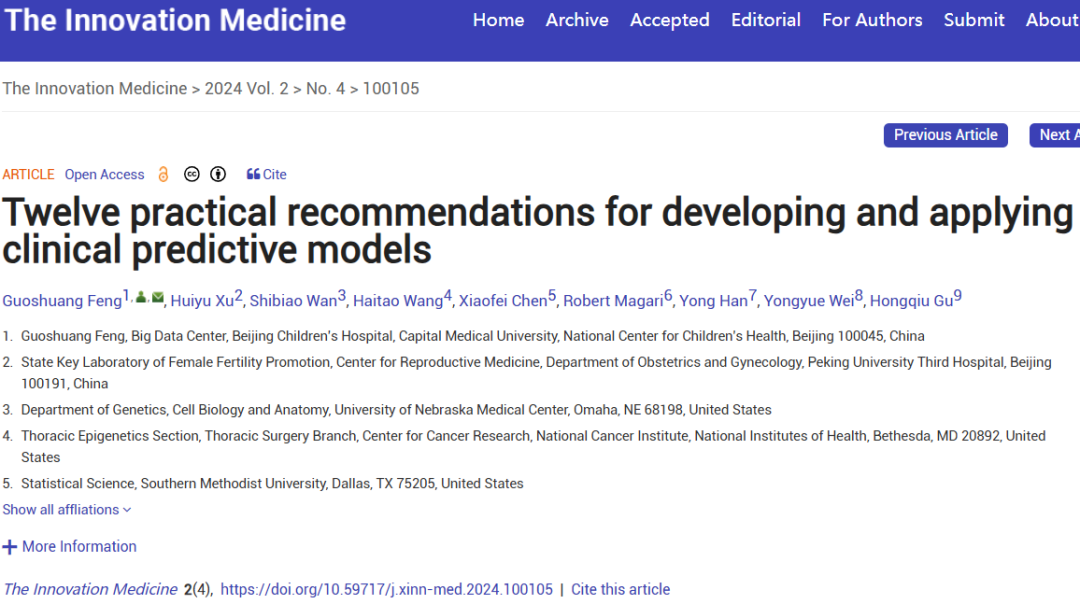This screenshot has height=604, width=1080.
Task: Expand the More Information section
Action: coord(70,547)
